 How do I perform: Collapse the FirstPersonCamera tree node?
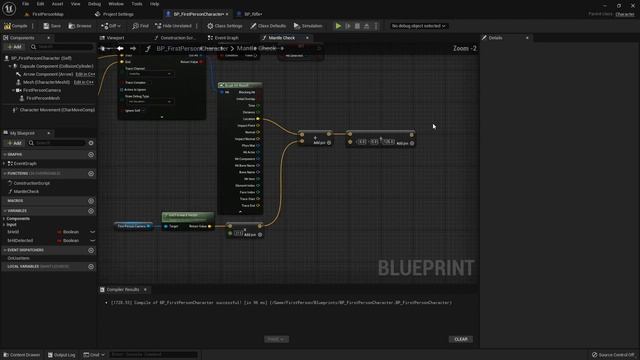click(x=13, y=90)
